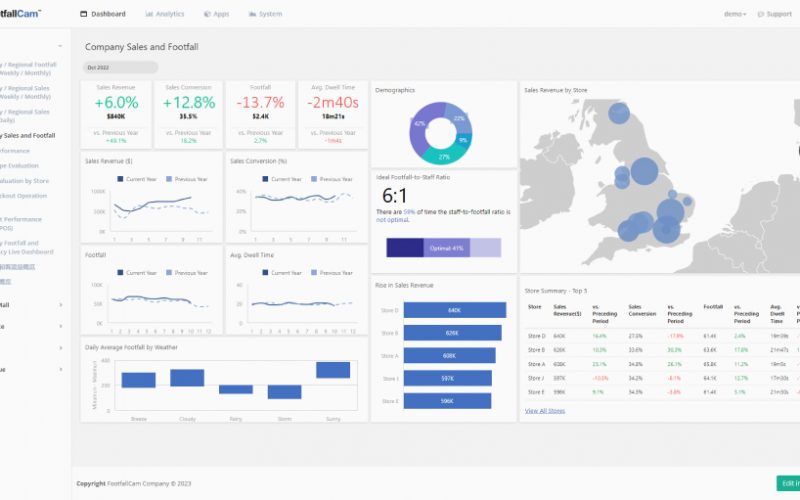Viewport: 800px width, 500px height.
Task: Select Company Sales and Footfall sidebar item
Action: (x=28, y=135)
